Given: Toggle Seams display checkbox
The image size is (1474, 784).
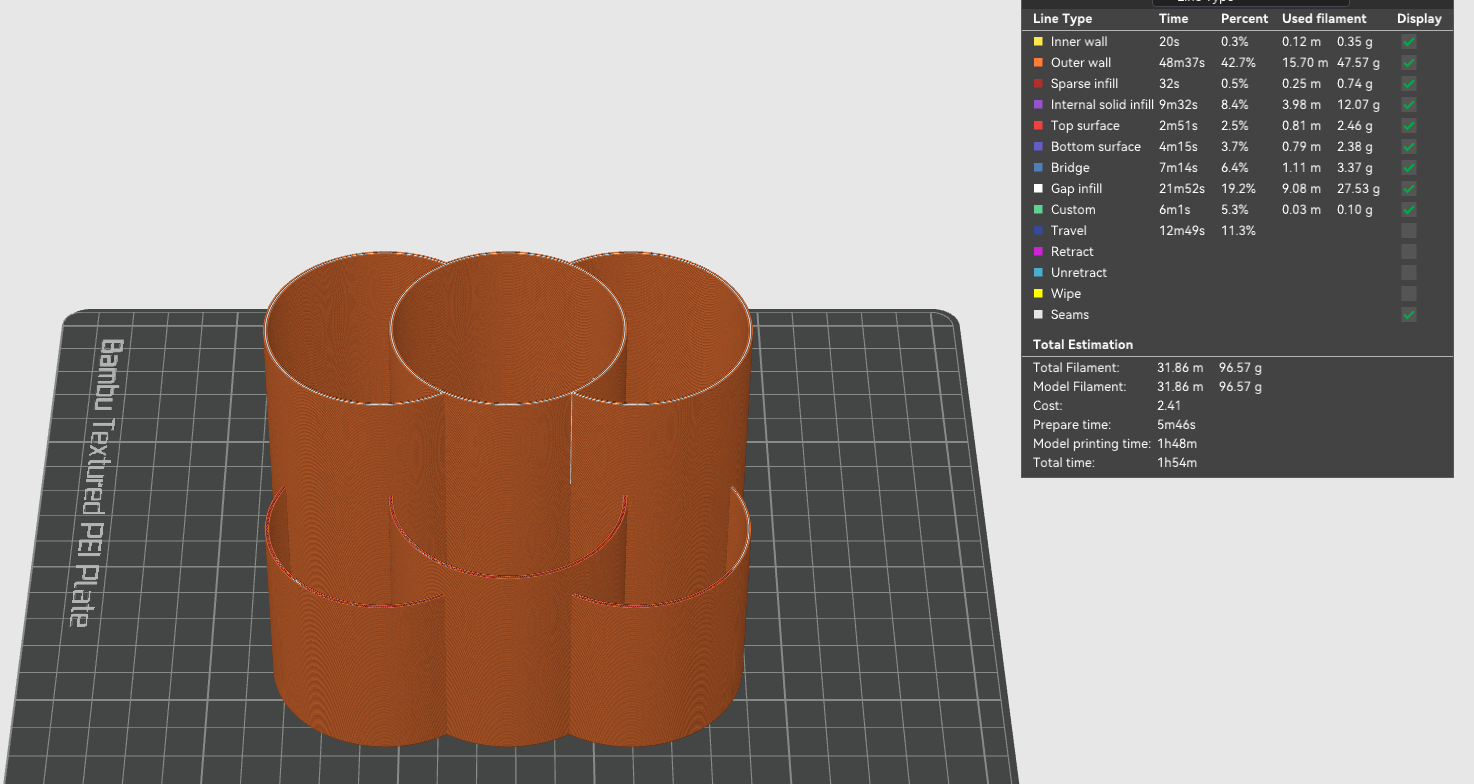Looking at the screenshot, I should point(1408,315).
